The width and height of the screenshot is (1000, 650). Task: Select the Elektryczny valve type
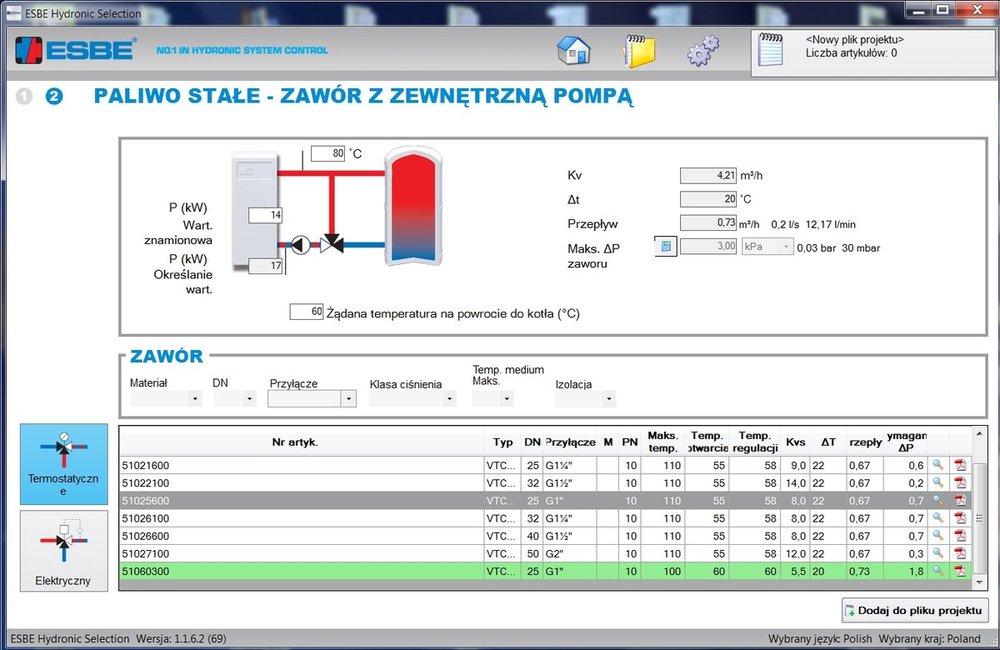tap(64, 550)
